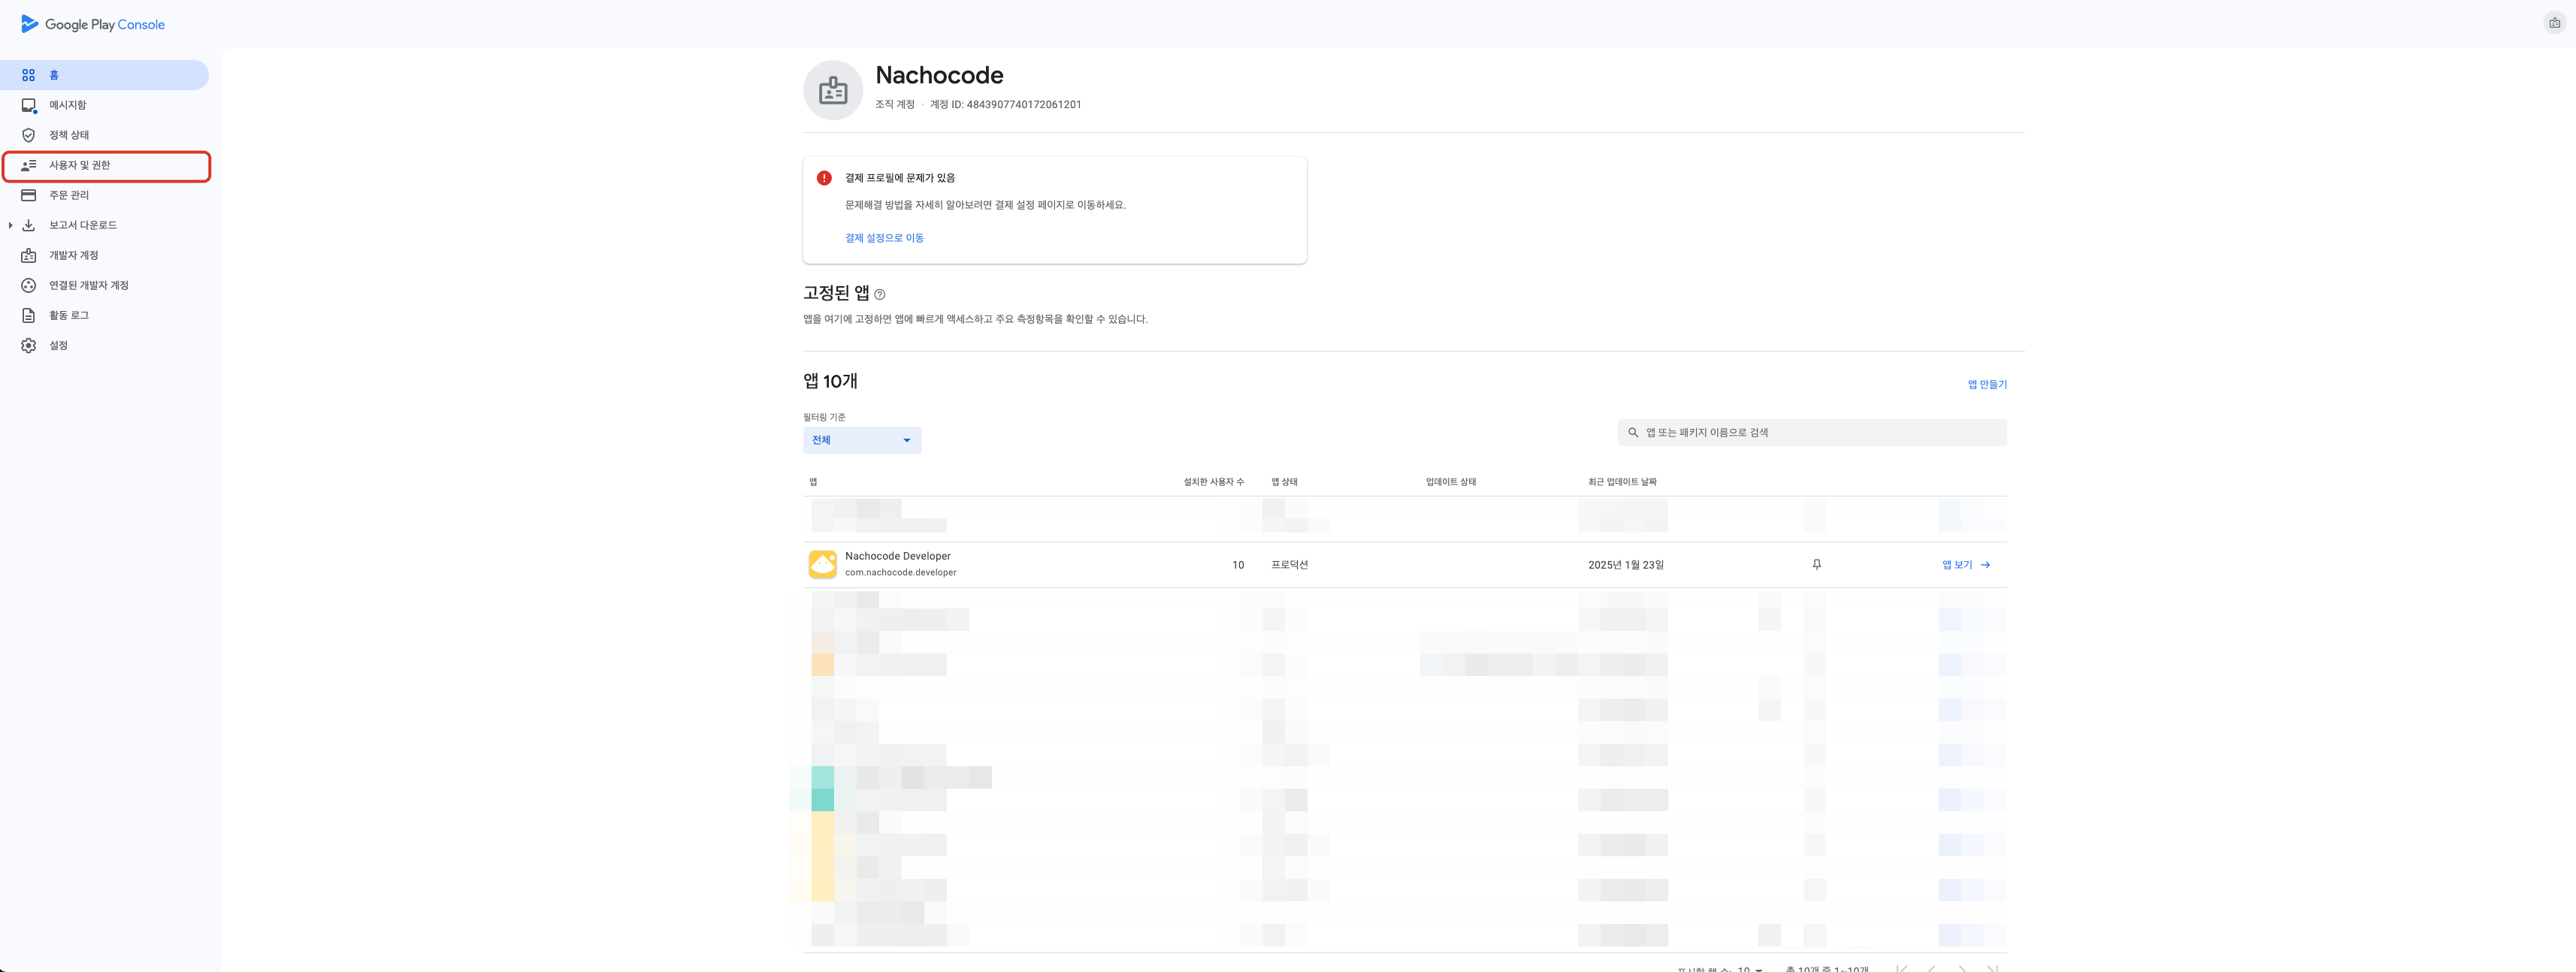This screenshot has width=2576, height=972.
Task: Click the date 2025년 1월 23일
Action: click(x=1626, y=565)
